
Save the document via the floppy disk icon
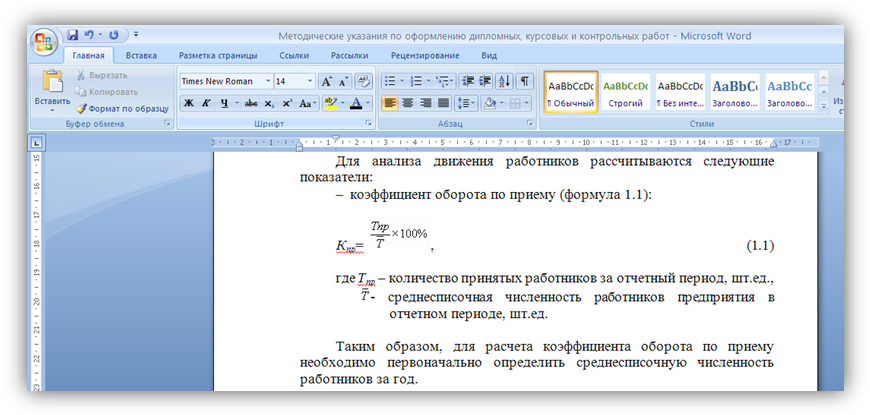pyautogui.click(x=73, y=35)
